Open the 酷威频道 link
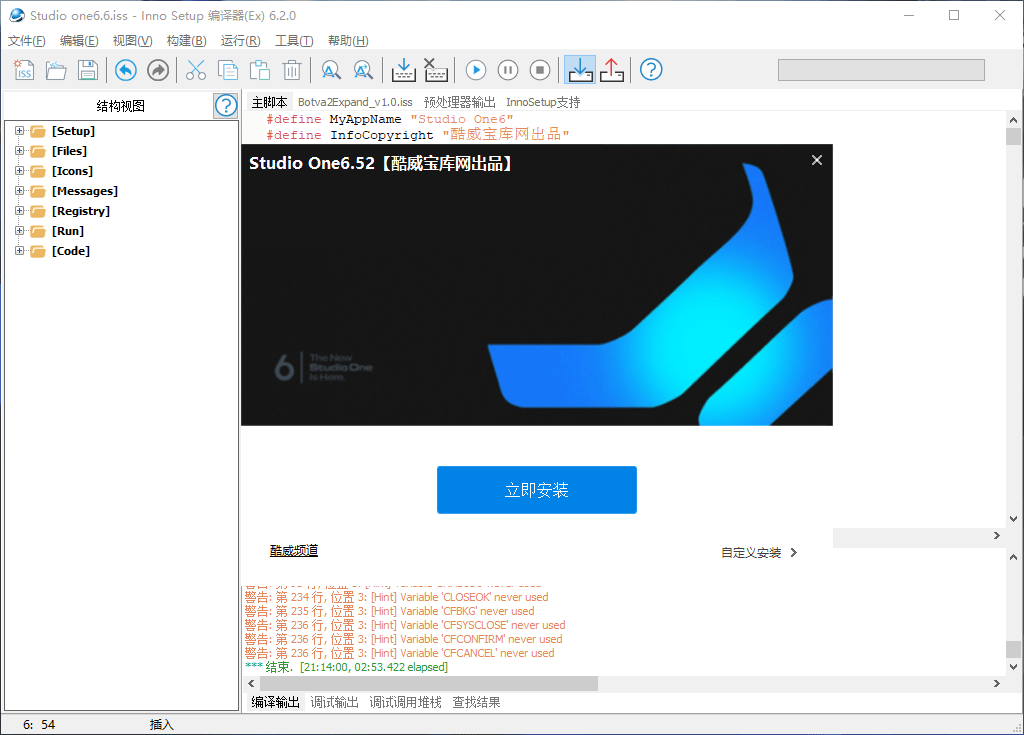 tap(294, 551)
